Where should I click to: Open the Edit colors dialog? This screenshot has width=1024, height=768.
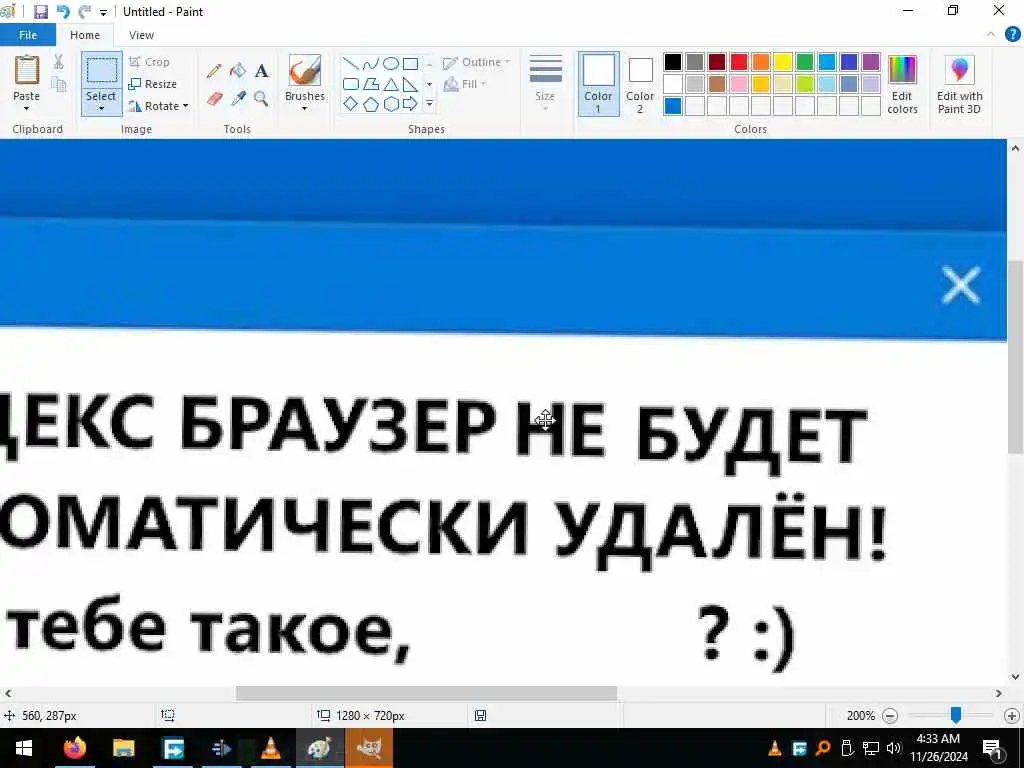coord(903,85)
